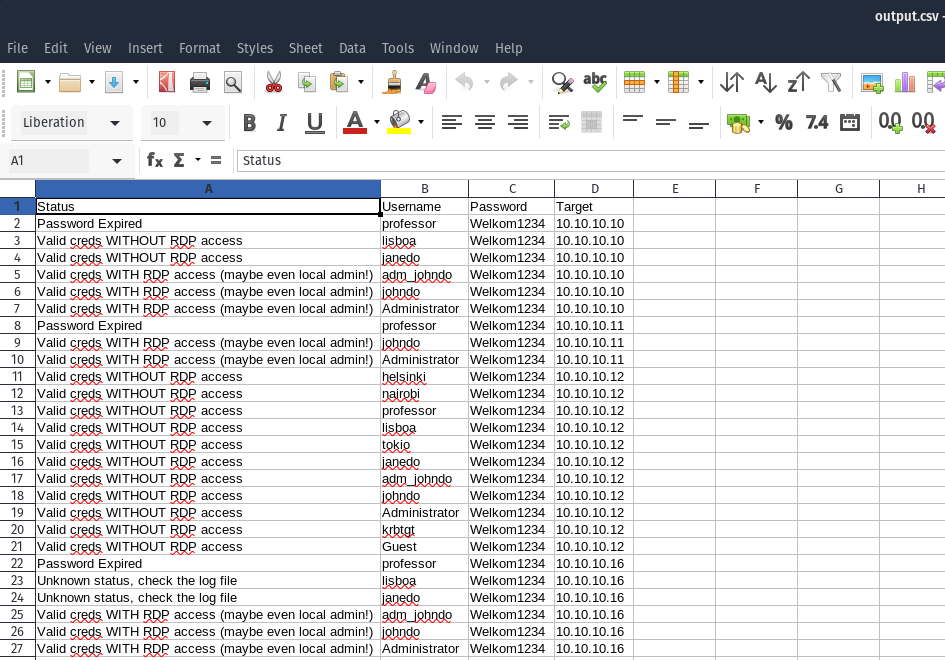Screen dimensions: 945x660
Task: Run the Spelling check icon
Action: point(595,83)
